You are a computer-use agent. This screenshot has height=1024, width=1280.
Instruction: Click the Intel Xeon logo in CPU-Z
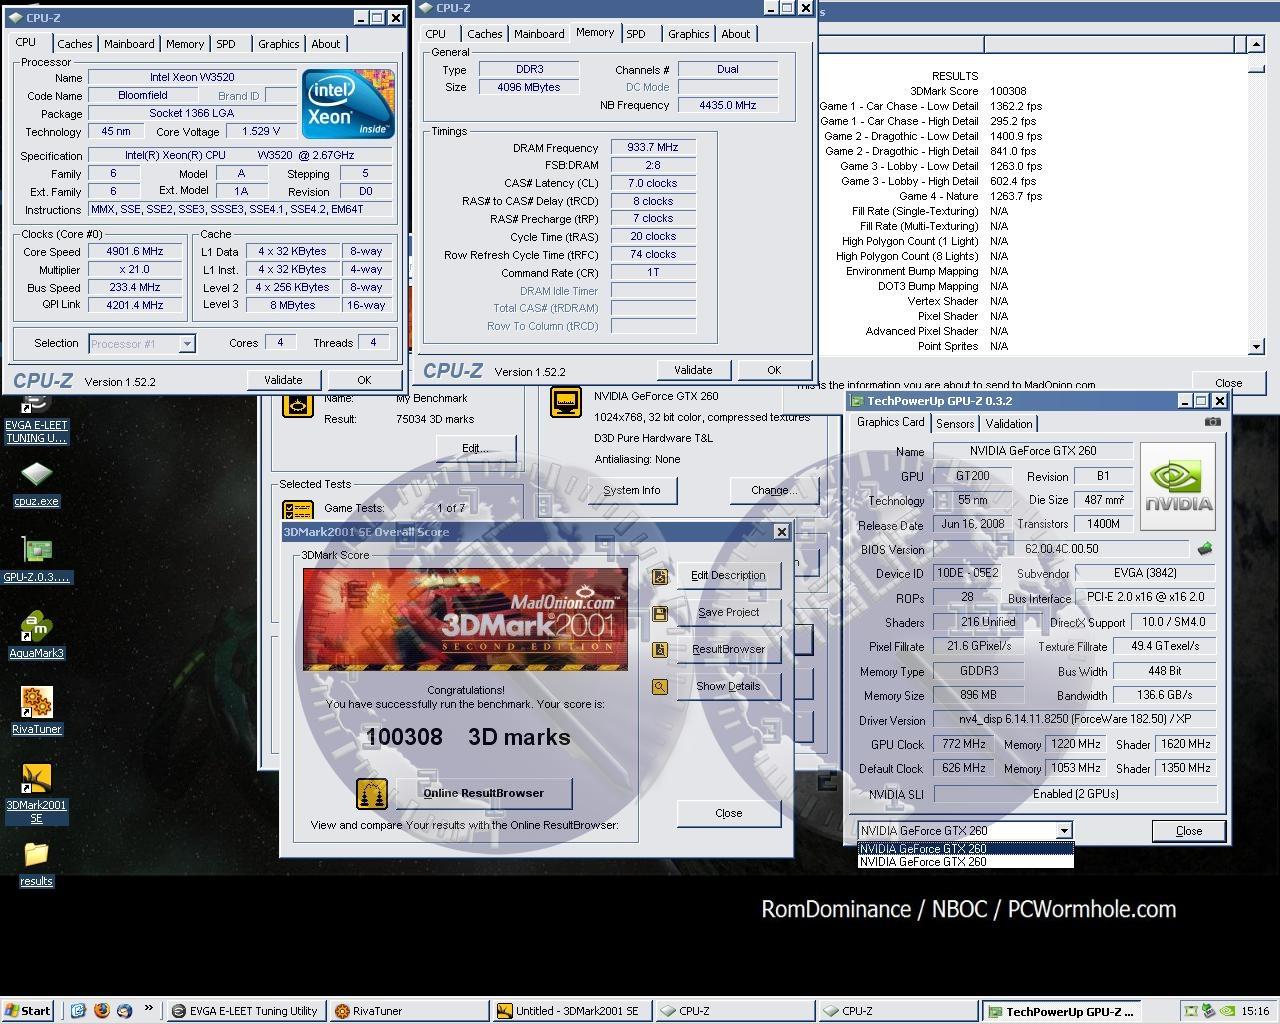click(347, 104)
